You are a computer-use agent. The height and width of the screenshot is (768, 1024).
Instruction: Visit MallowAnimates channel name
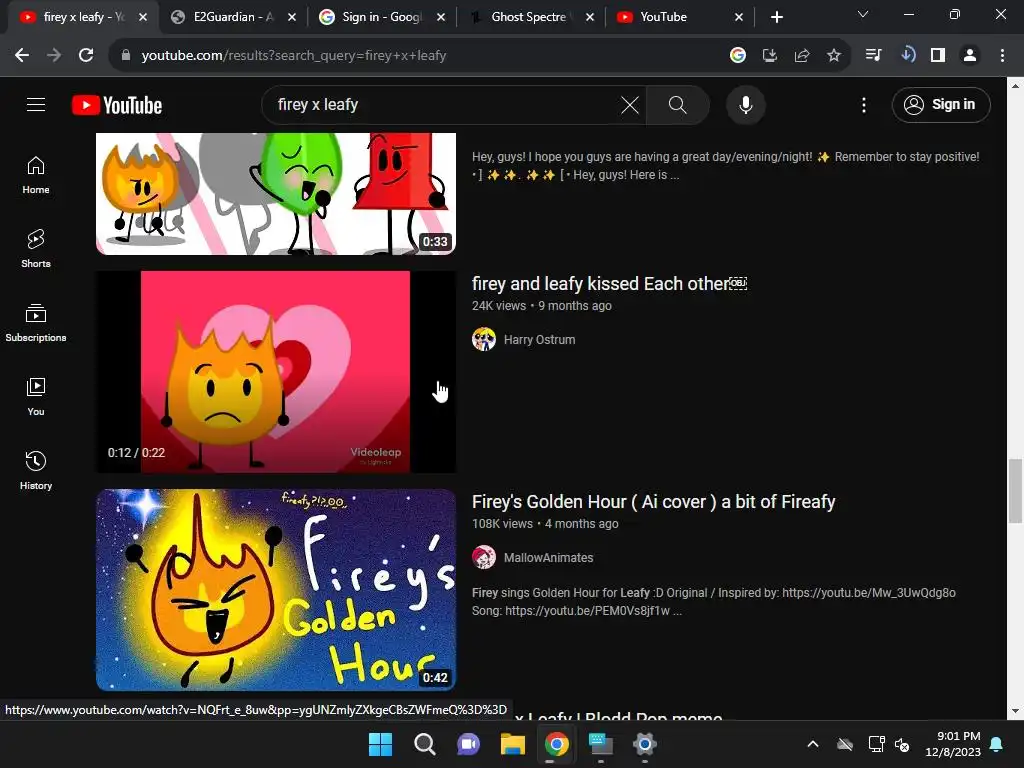tap(549, 558)
